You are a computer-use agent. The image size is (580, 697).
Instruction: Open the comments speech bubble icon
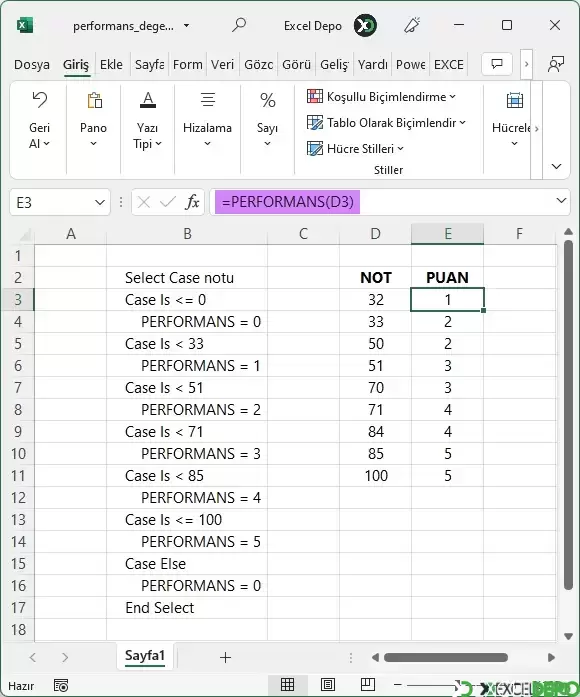point(497,64)
